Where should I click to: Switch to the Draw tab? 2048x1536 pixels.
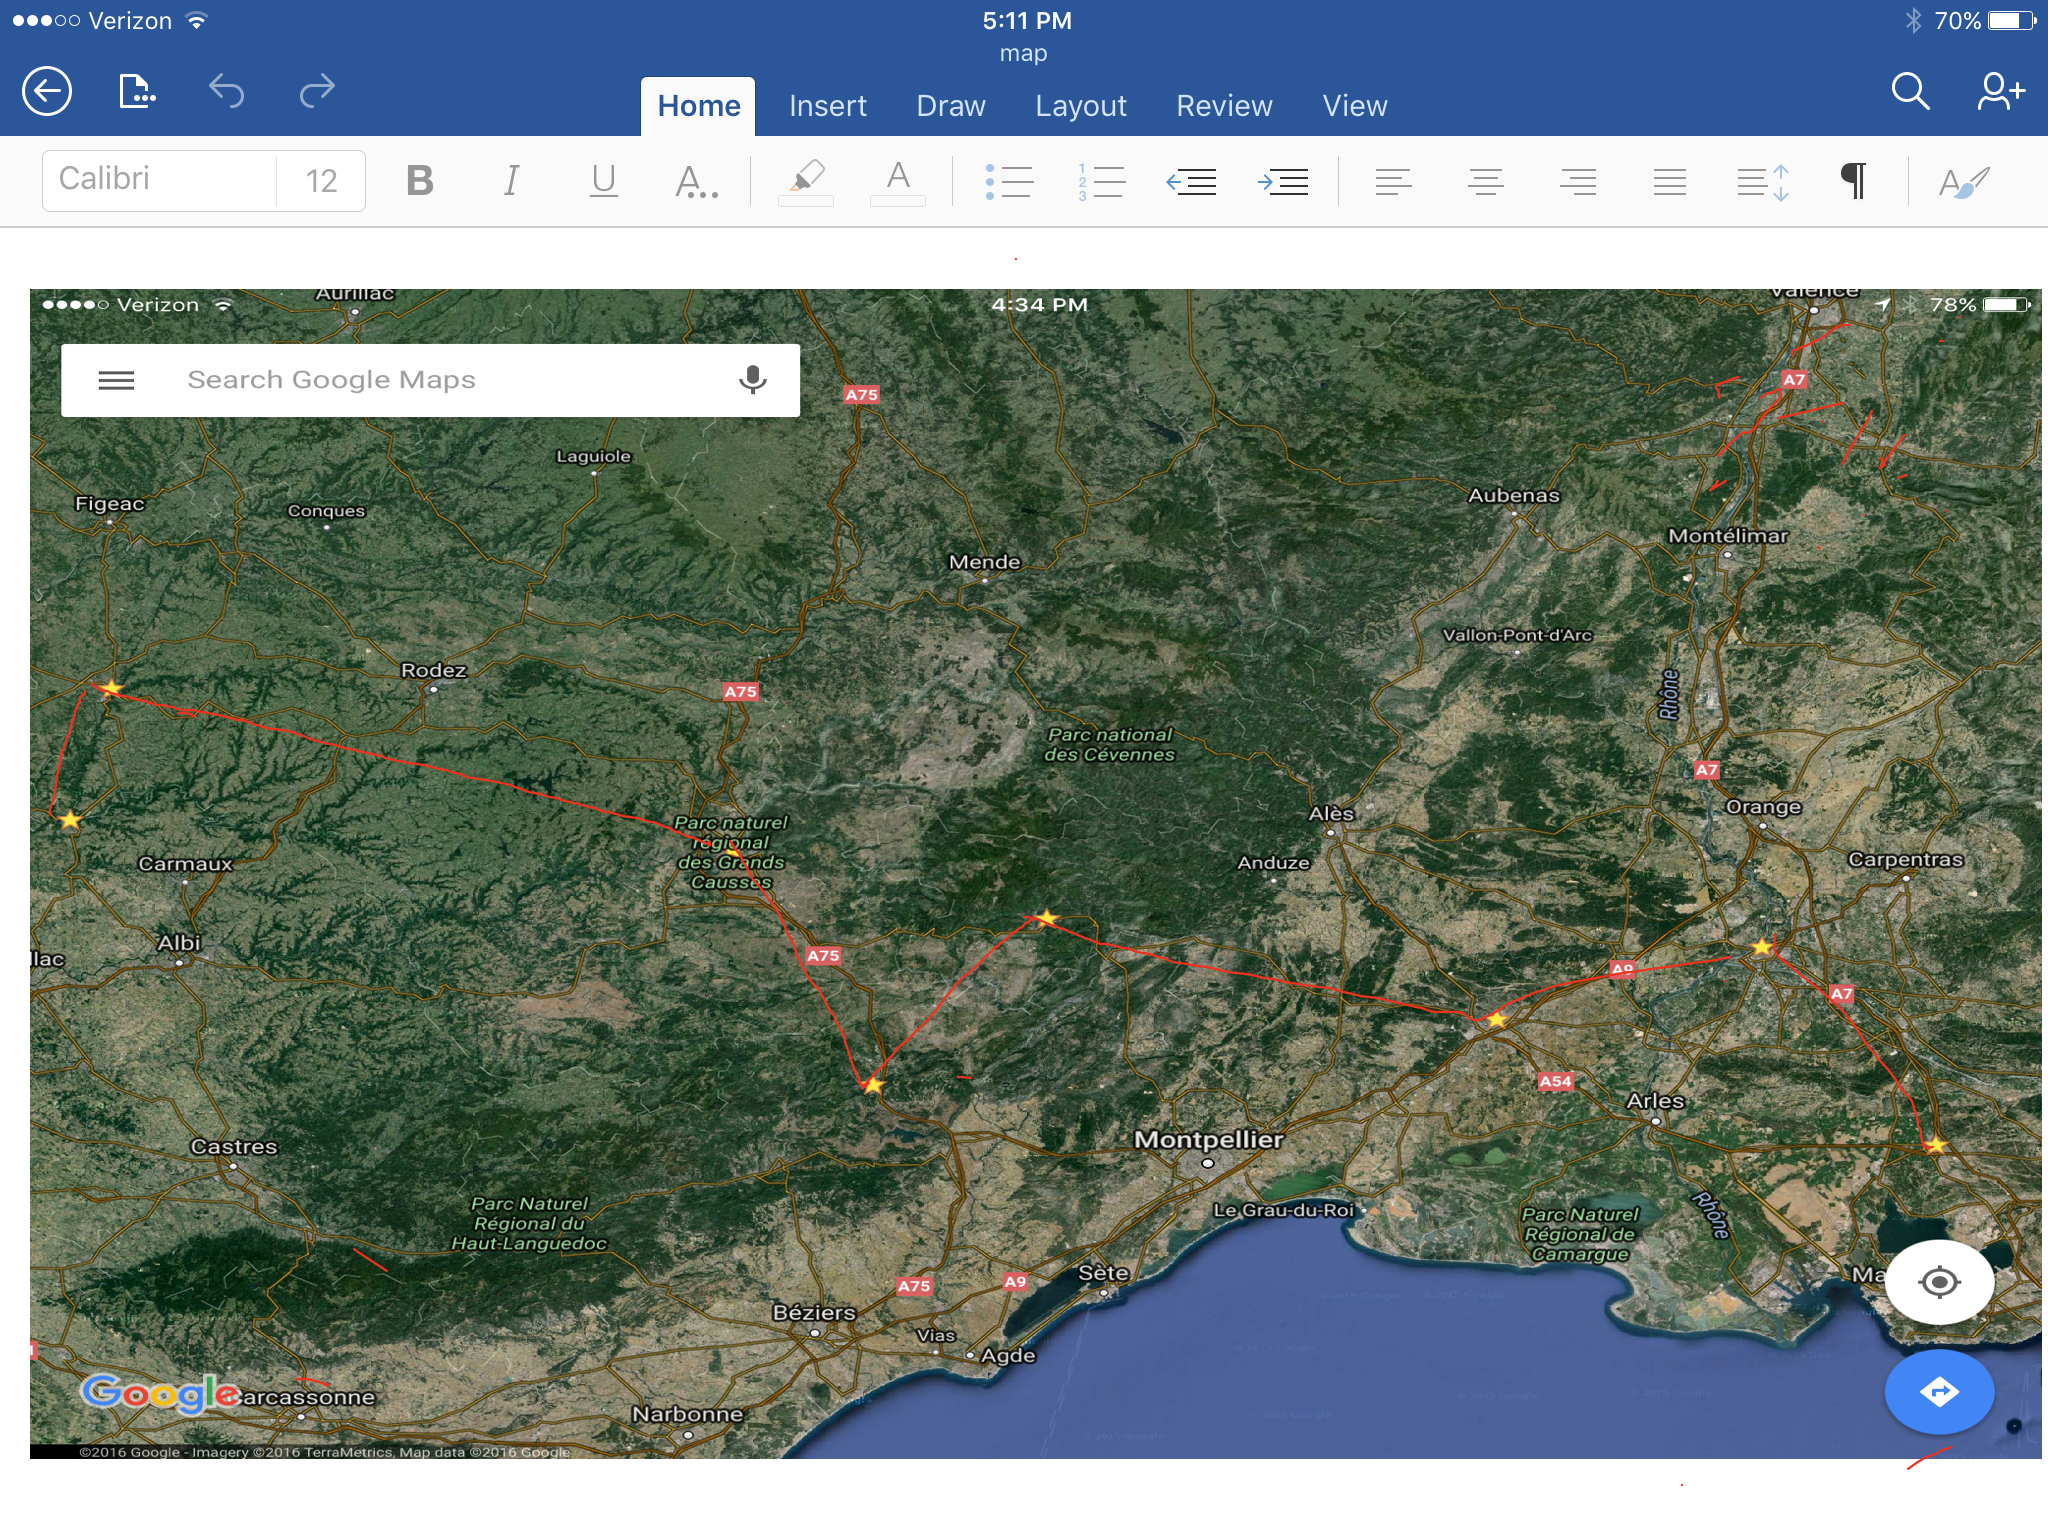(x=950, y=106)
